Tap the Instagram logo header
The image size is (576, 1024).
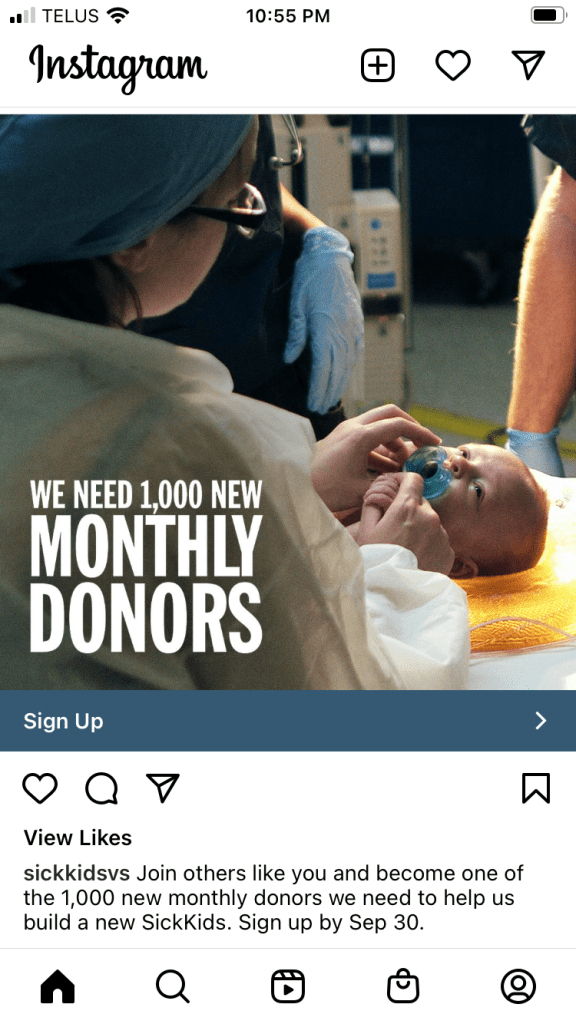coord(118,68)
